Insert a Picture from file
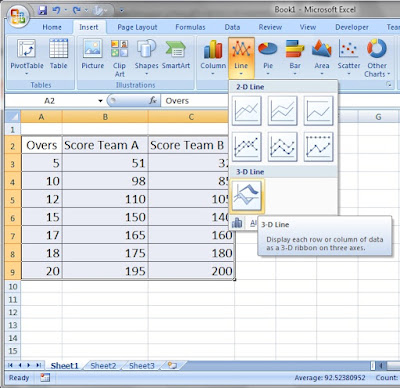 click(93, 54)
